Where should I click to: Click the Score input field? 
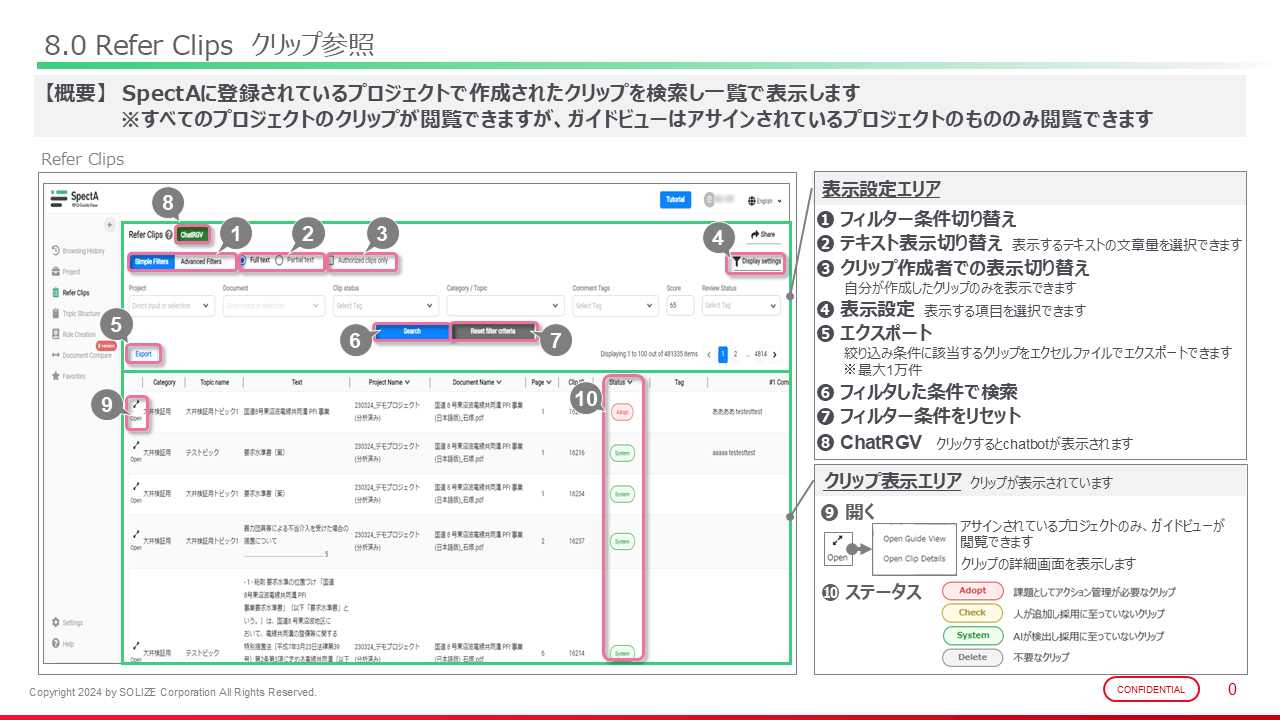(x=680, y=306)
